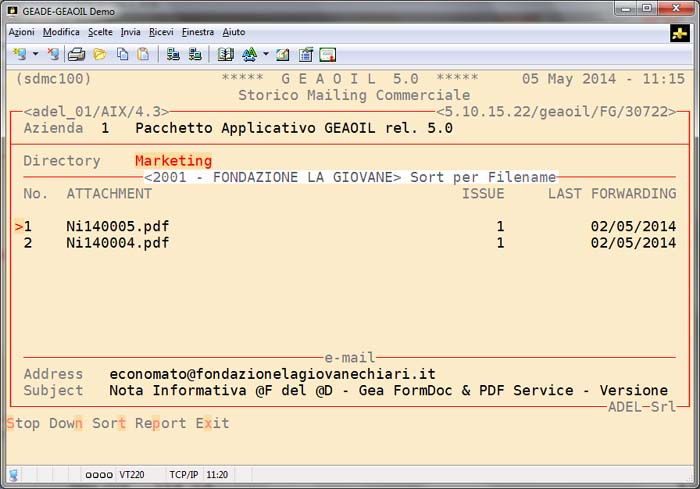Open the Finestra menu

coord(198,32)
